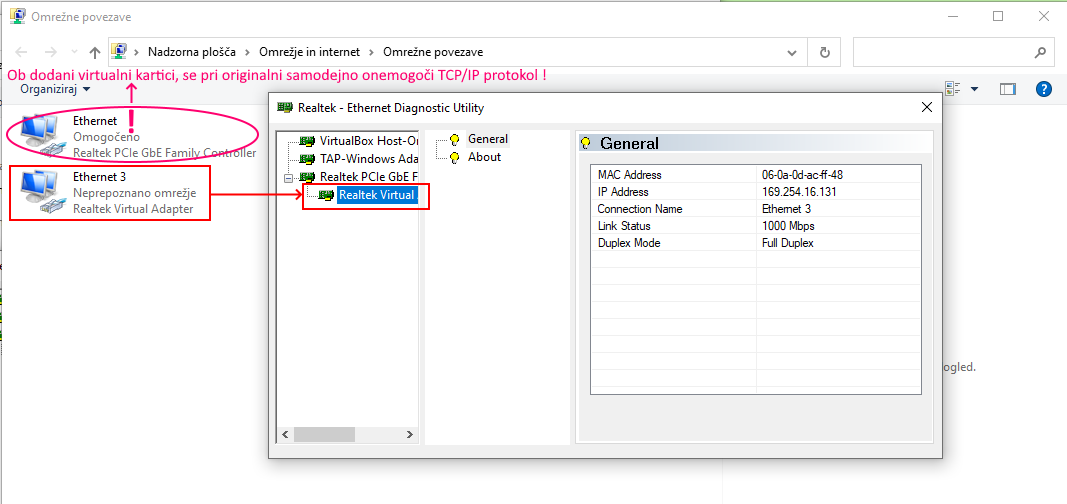Open the About page in utility

click(485, 157)
